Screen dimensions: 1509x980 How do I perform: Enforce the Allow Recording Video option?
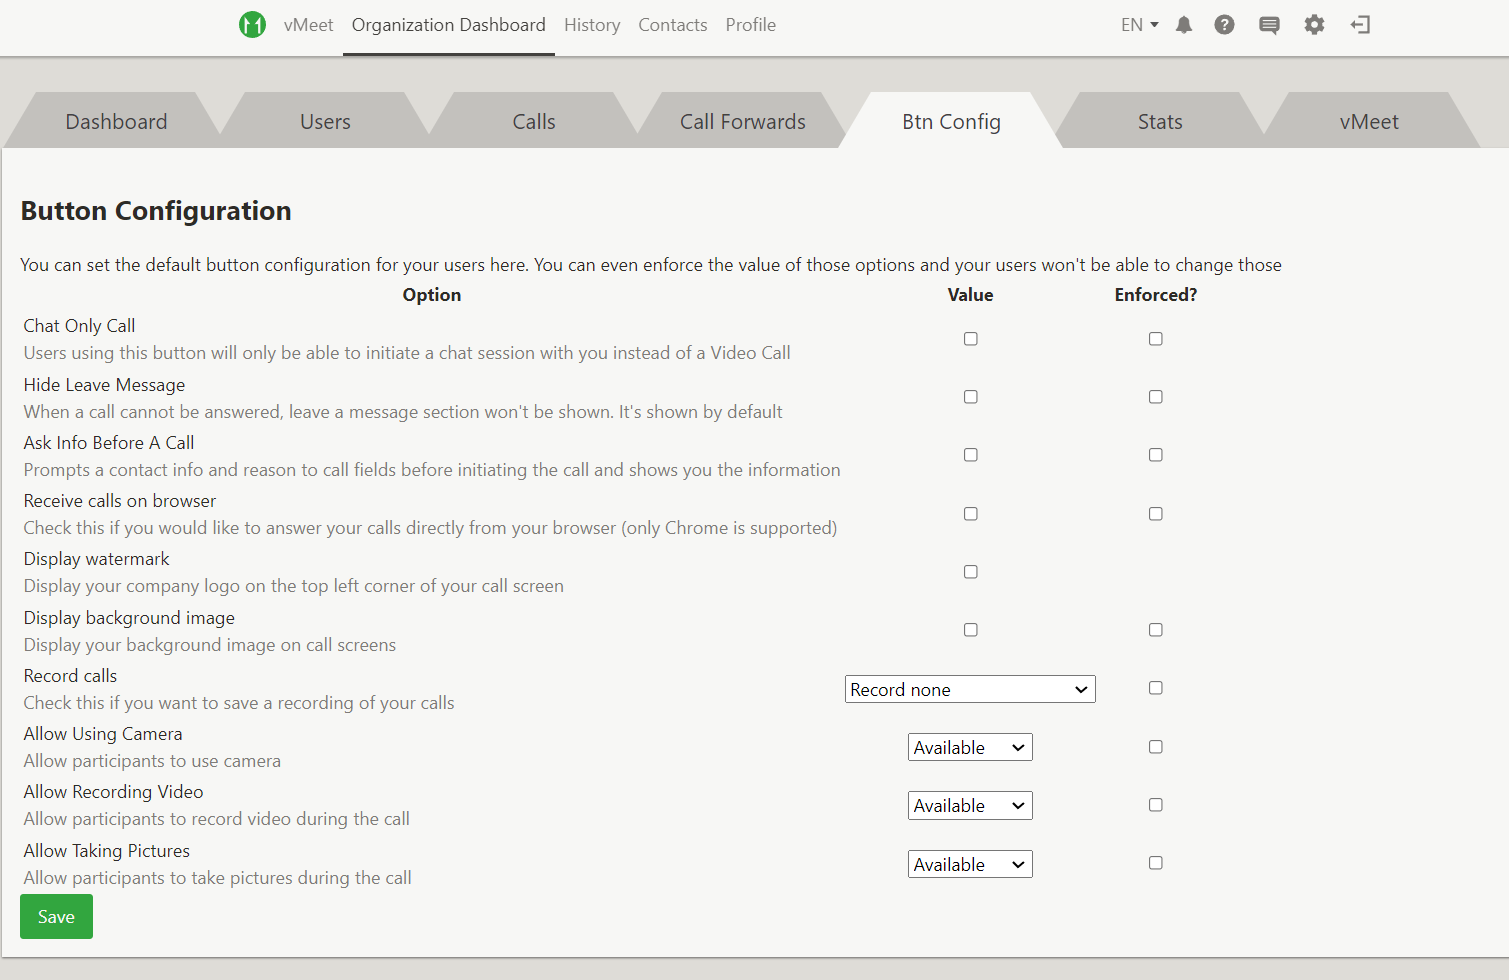pyautogui.click(x=1156, y=805)
